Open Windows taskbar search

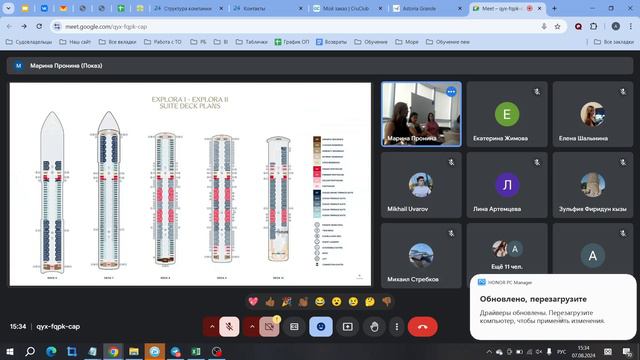[30, 351]
